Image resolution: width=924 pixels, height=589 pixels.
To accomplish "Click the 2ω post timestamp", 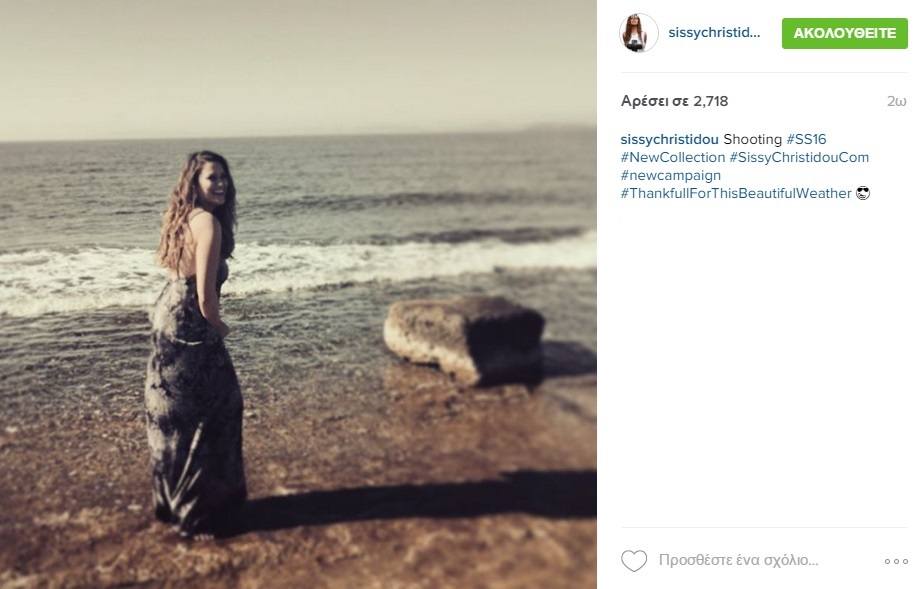I will point(896,101).
